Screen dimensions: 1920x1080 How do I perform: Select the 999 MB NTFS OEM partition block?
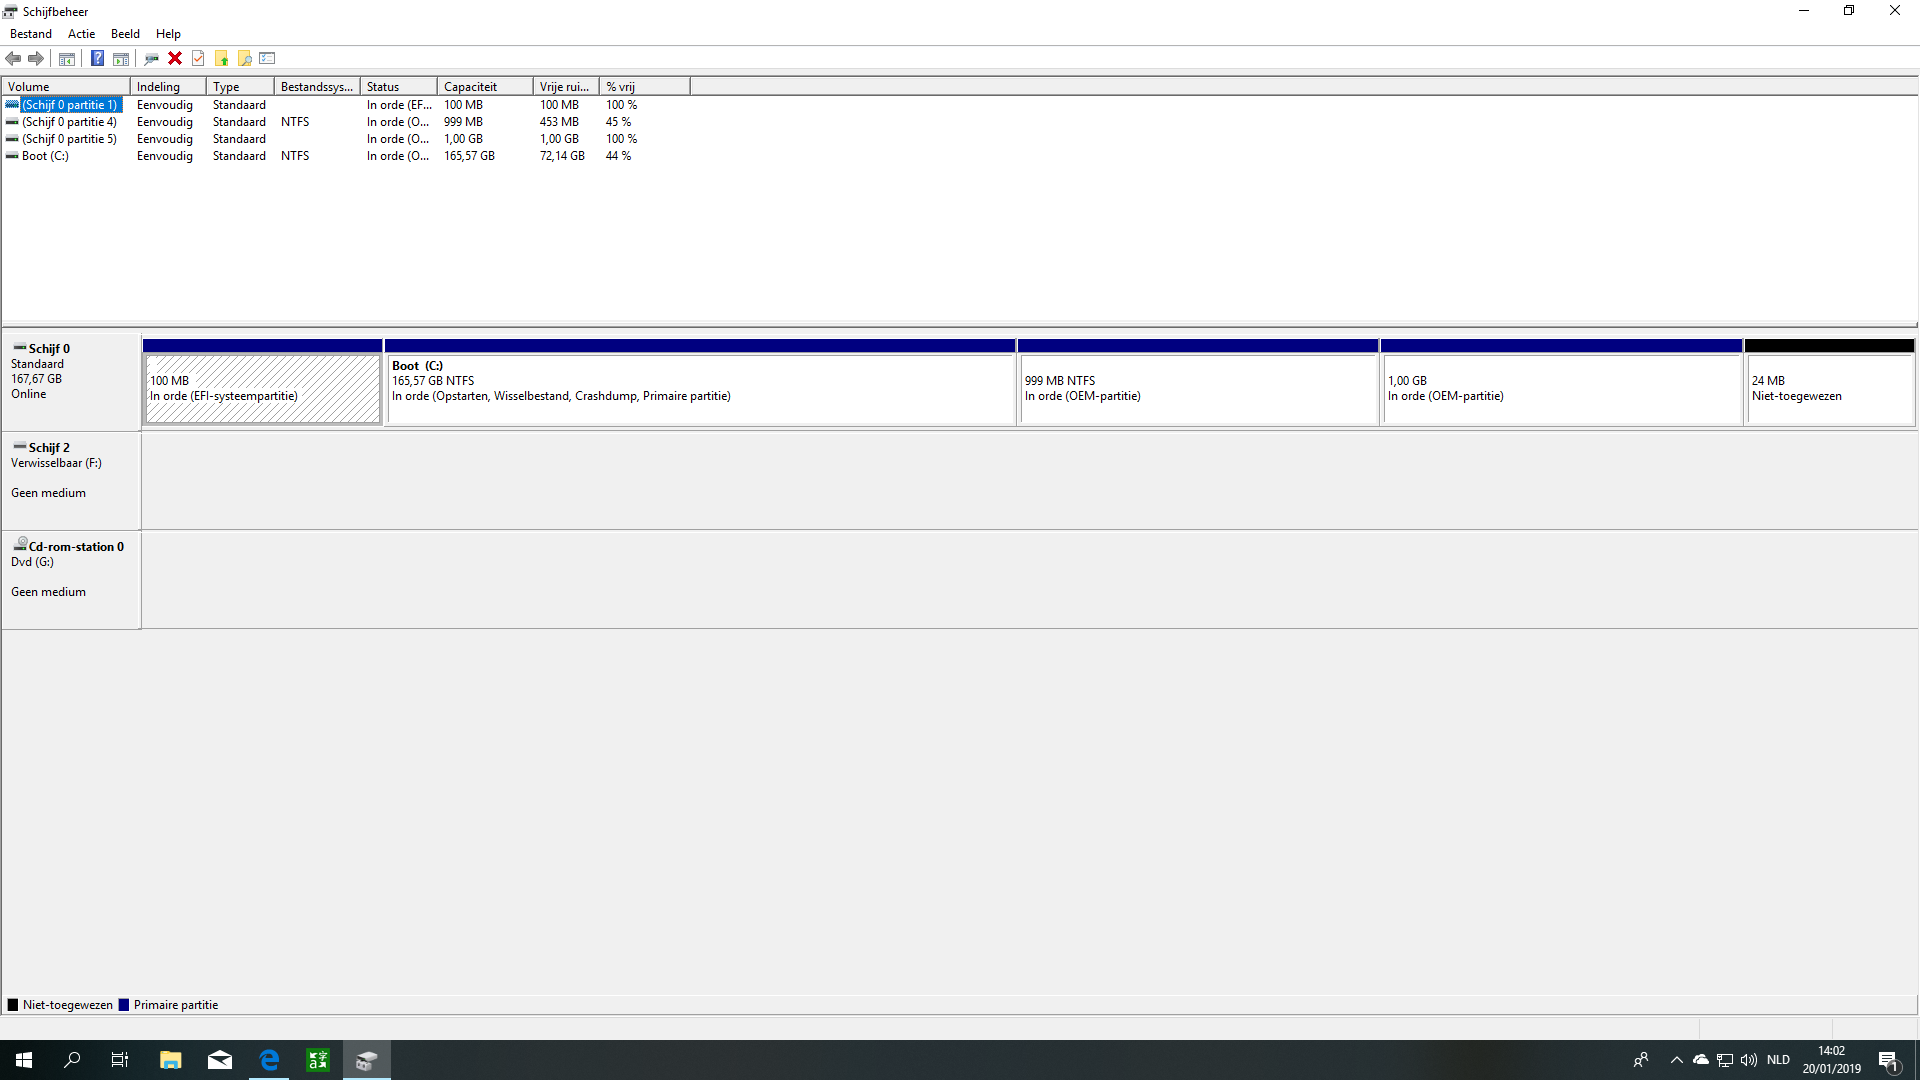(1198, 382)
